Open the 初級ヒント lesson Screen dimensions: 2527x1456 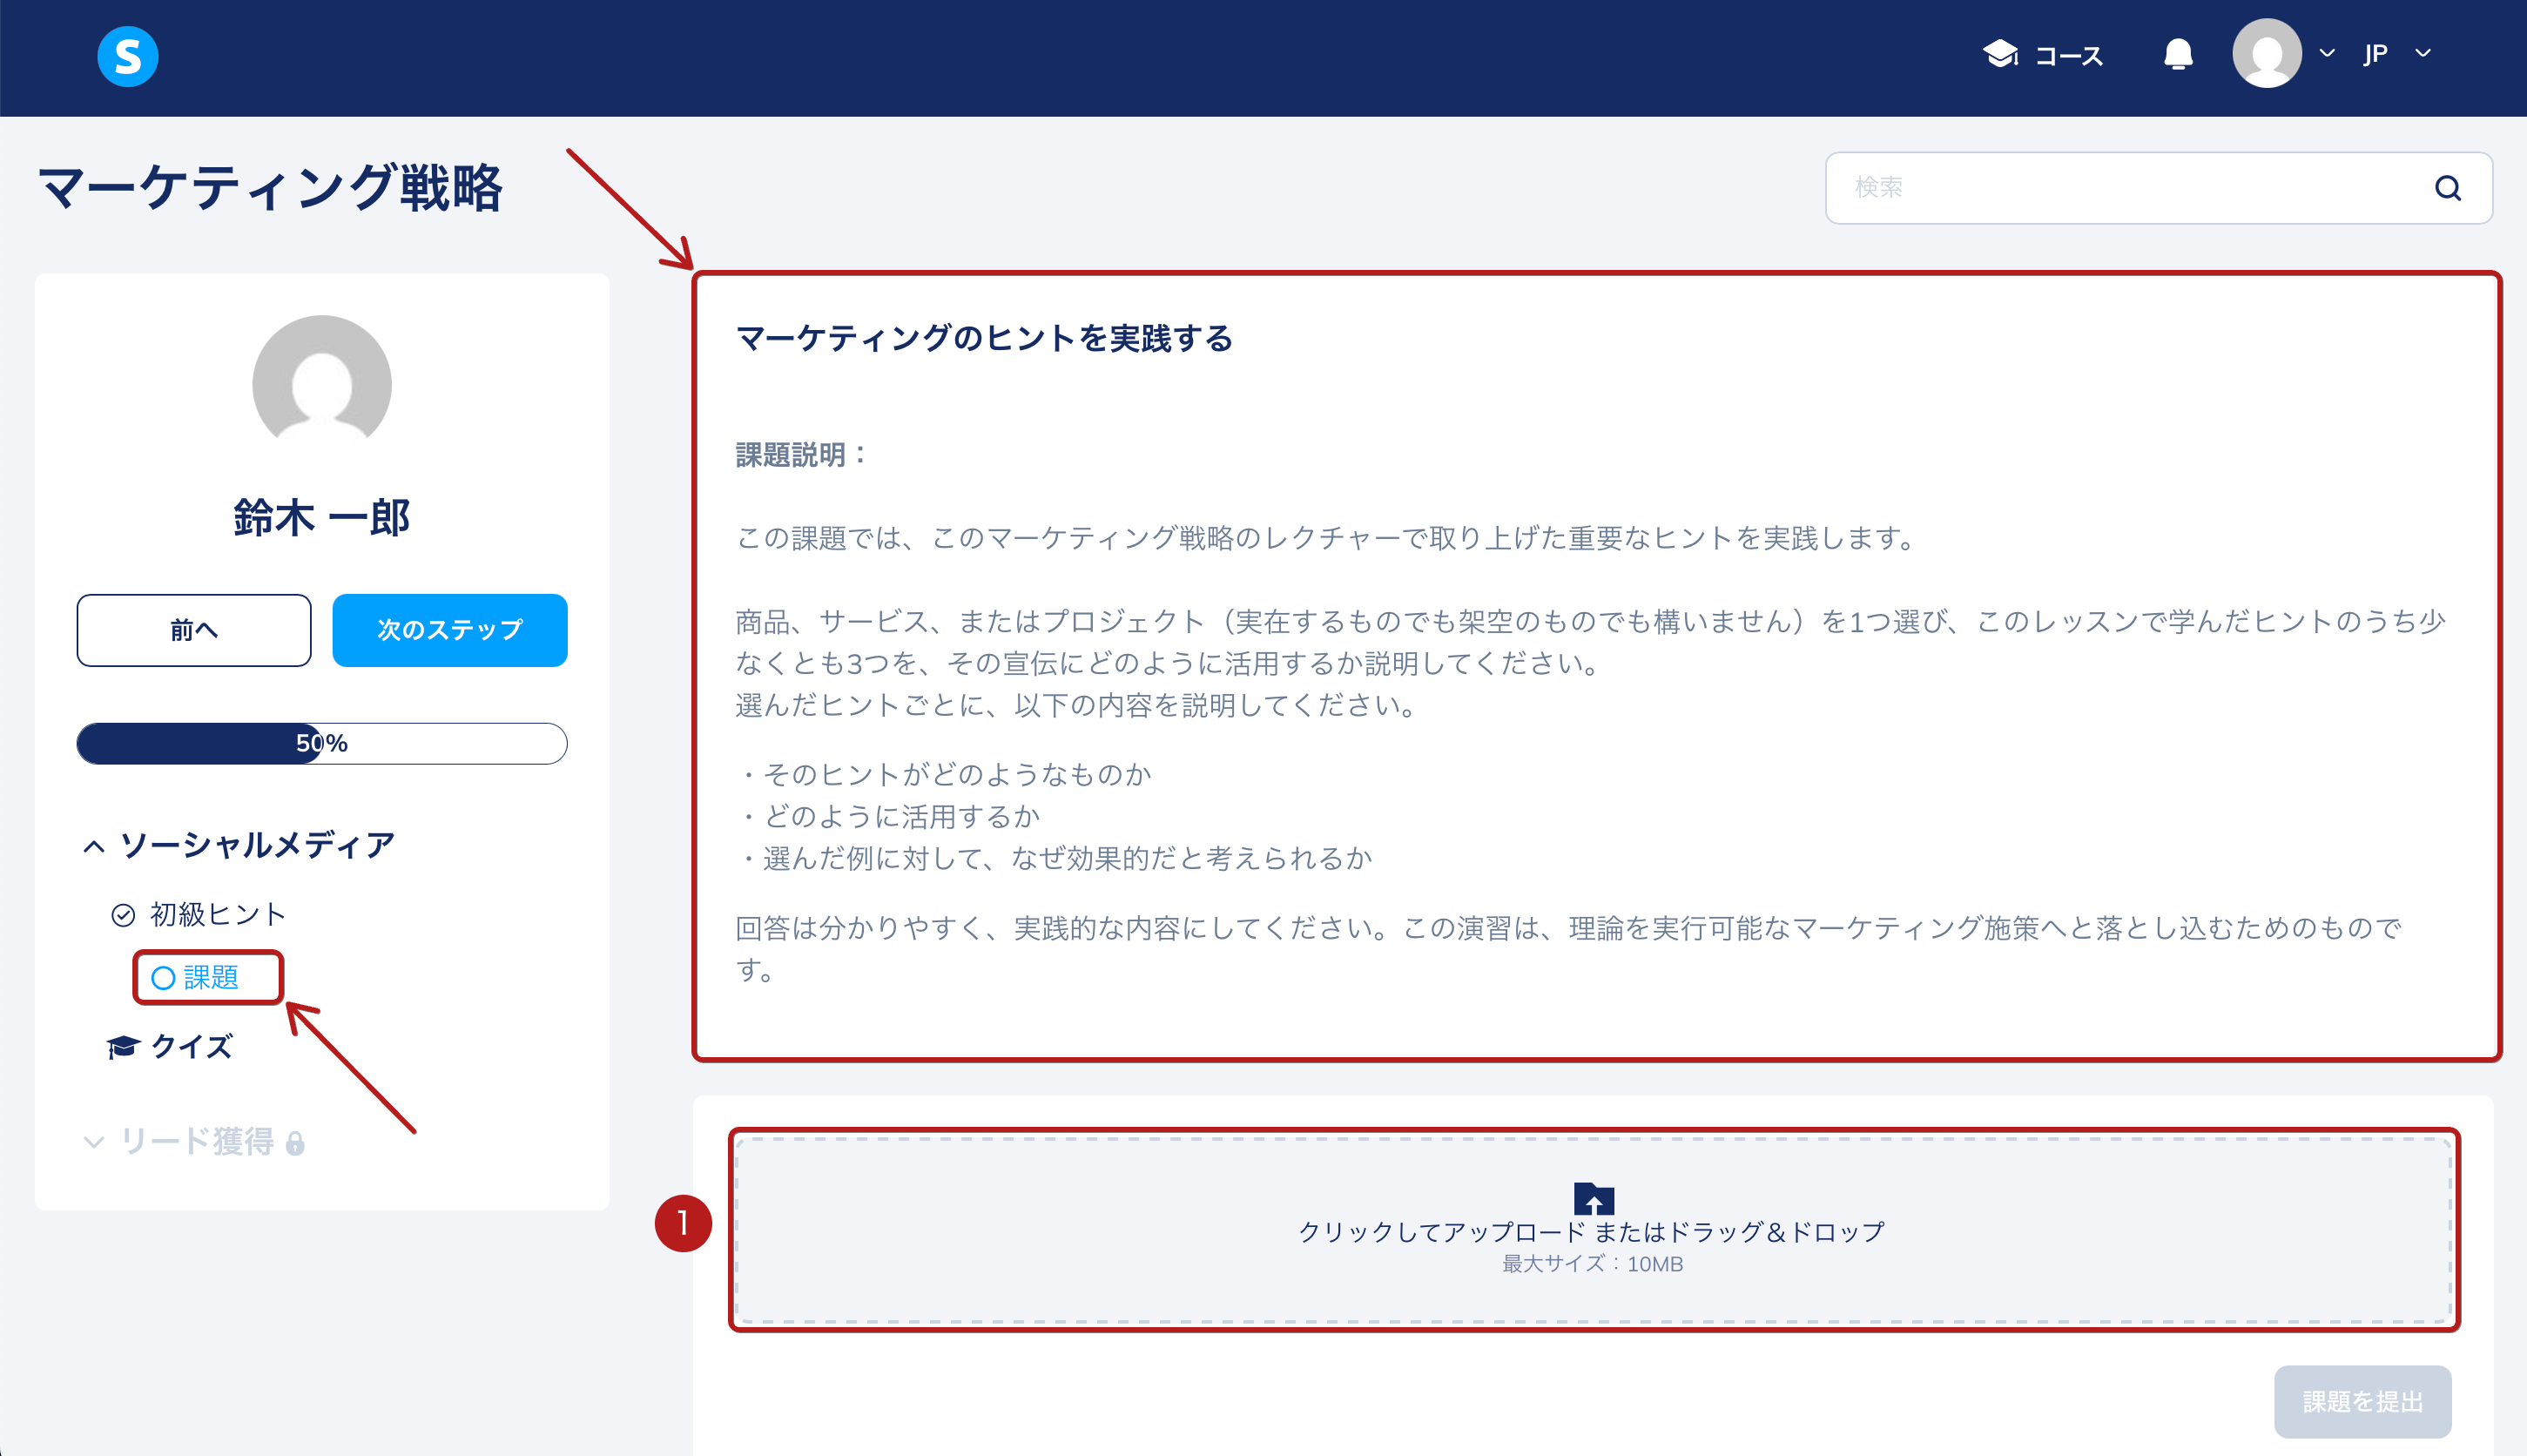coord(218,914)
